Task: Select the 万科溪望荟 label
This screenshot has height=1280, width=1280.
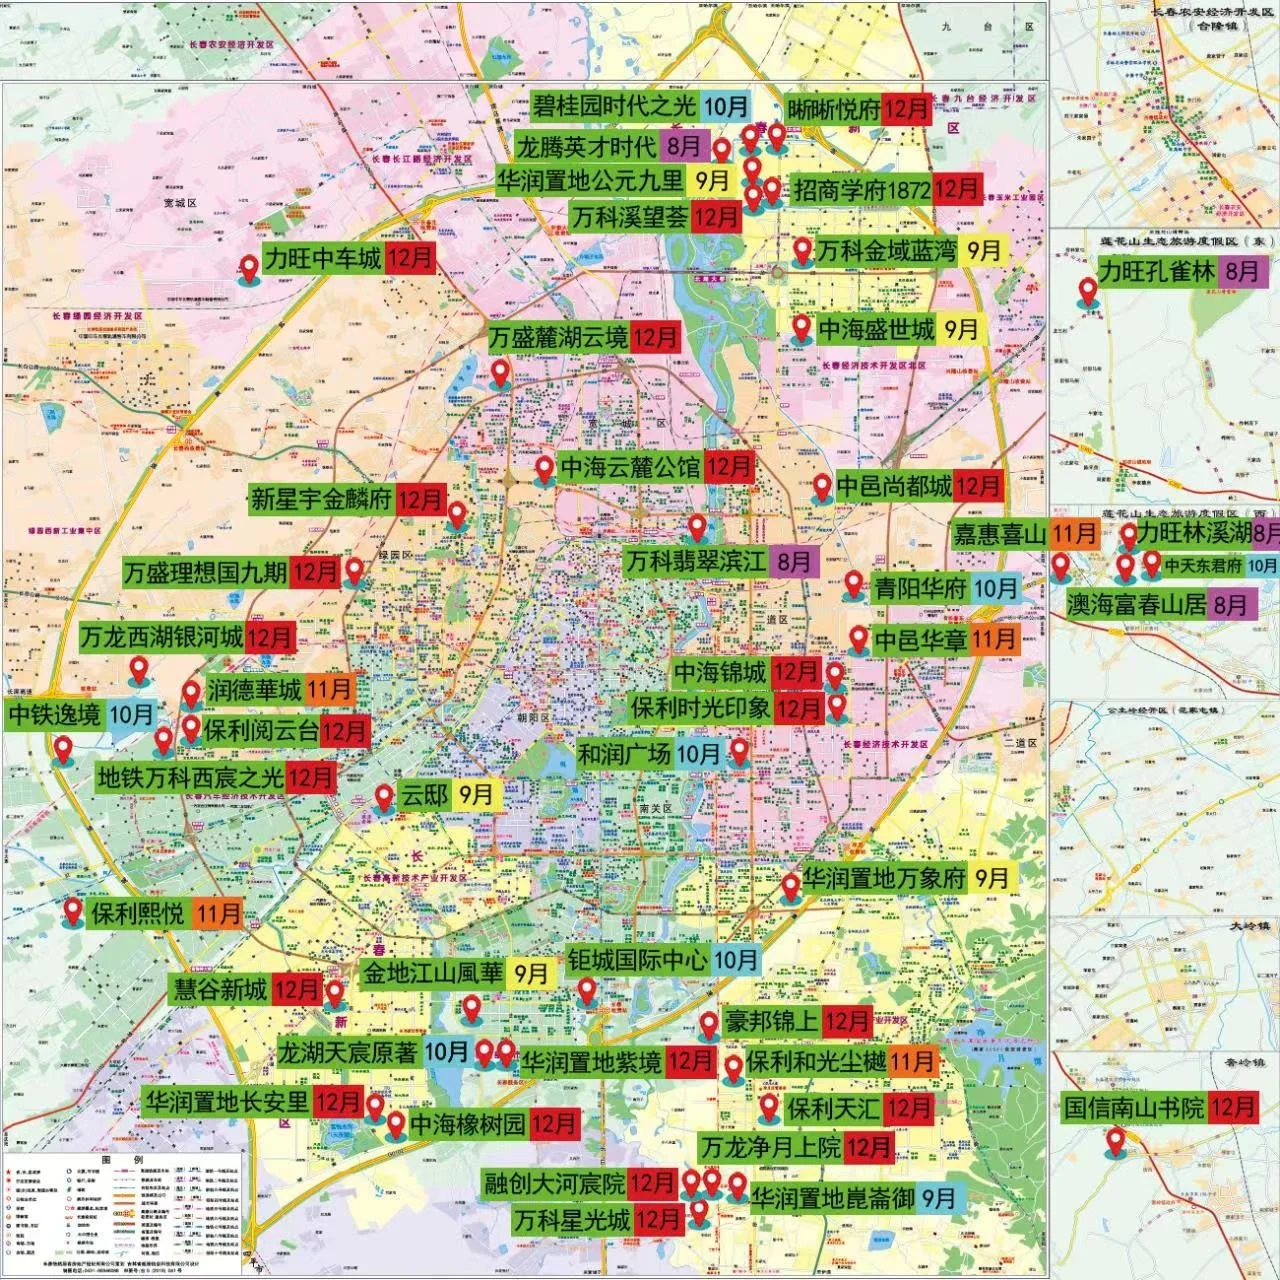Action: click(629, 216)
